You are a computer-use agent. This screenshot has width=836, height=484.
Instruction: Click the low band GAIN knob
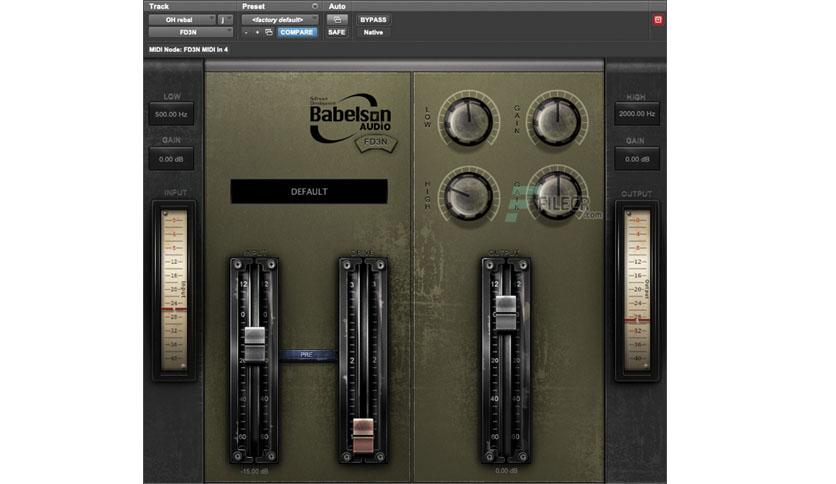click(x=557, y=121)
